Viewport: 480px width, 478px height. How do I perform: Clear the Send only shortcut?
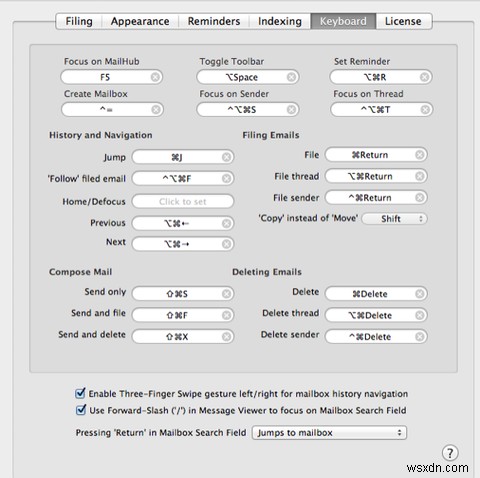pyautogui.click(x=226, y=294)
